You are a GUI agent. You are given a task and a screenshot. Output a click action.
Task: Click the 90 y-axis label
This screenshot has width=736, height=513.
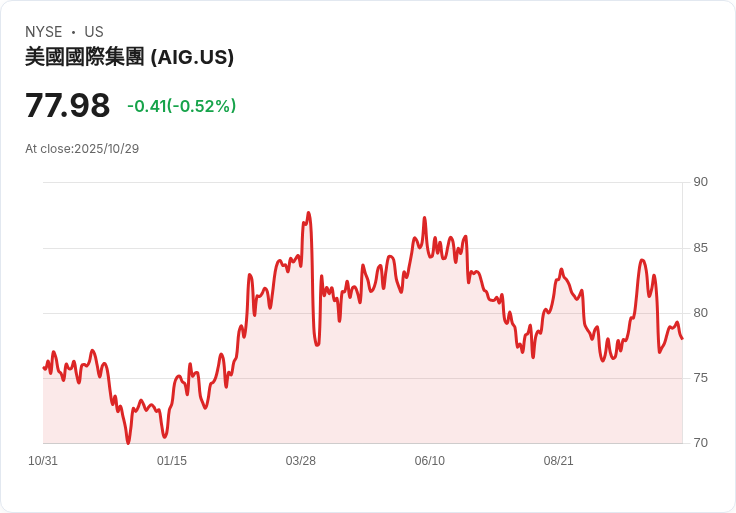700,182
